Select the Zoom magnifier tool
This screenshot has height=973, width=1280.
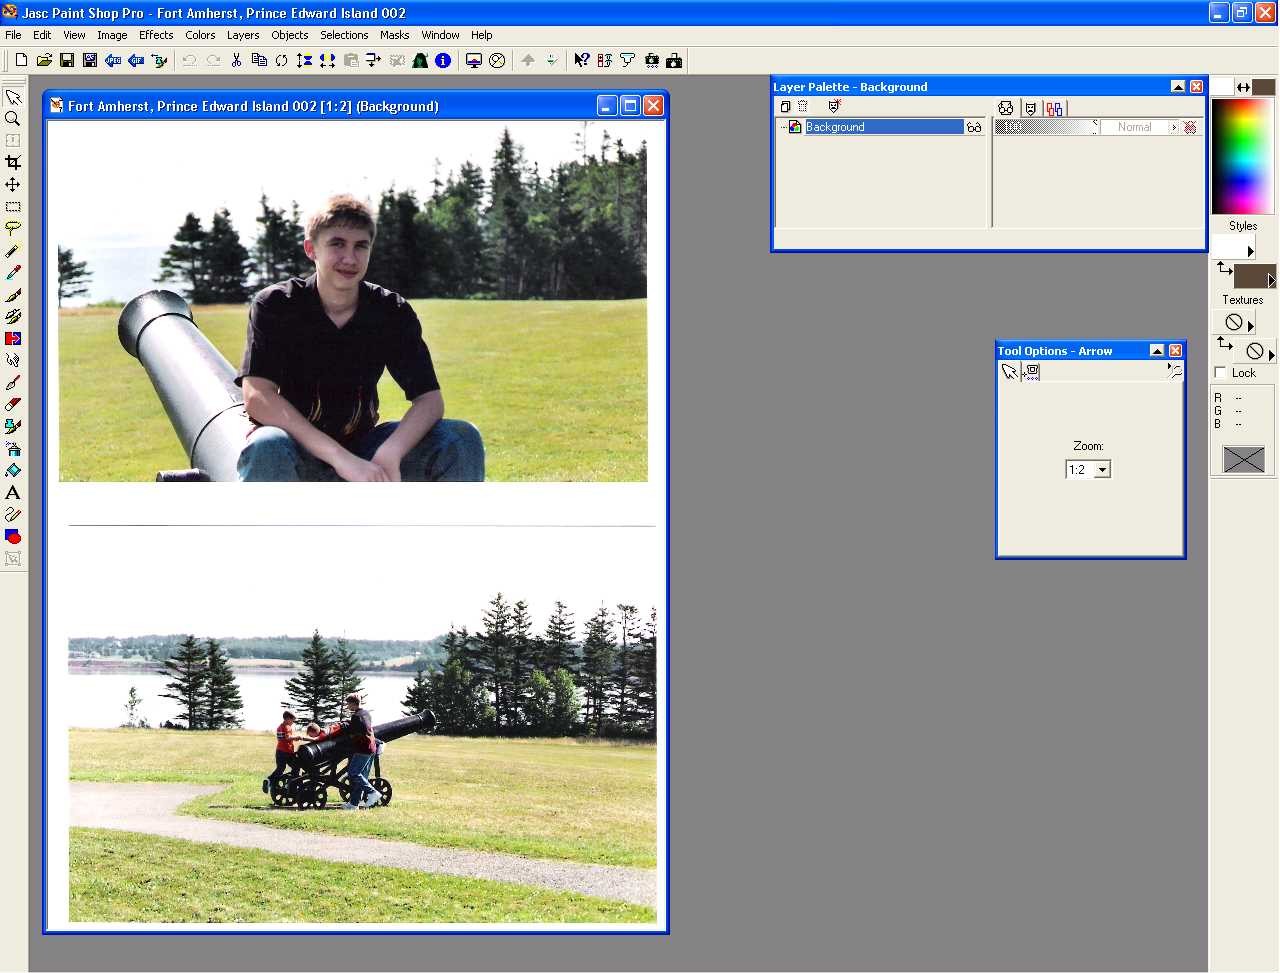click(13, 119)
